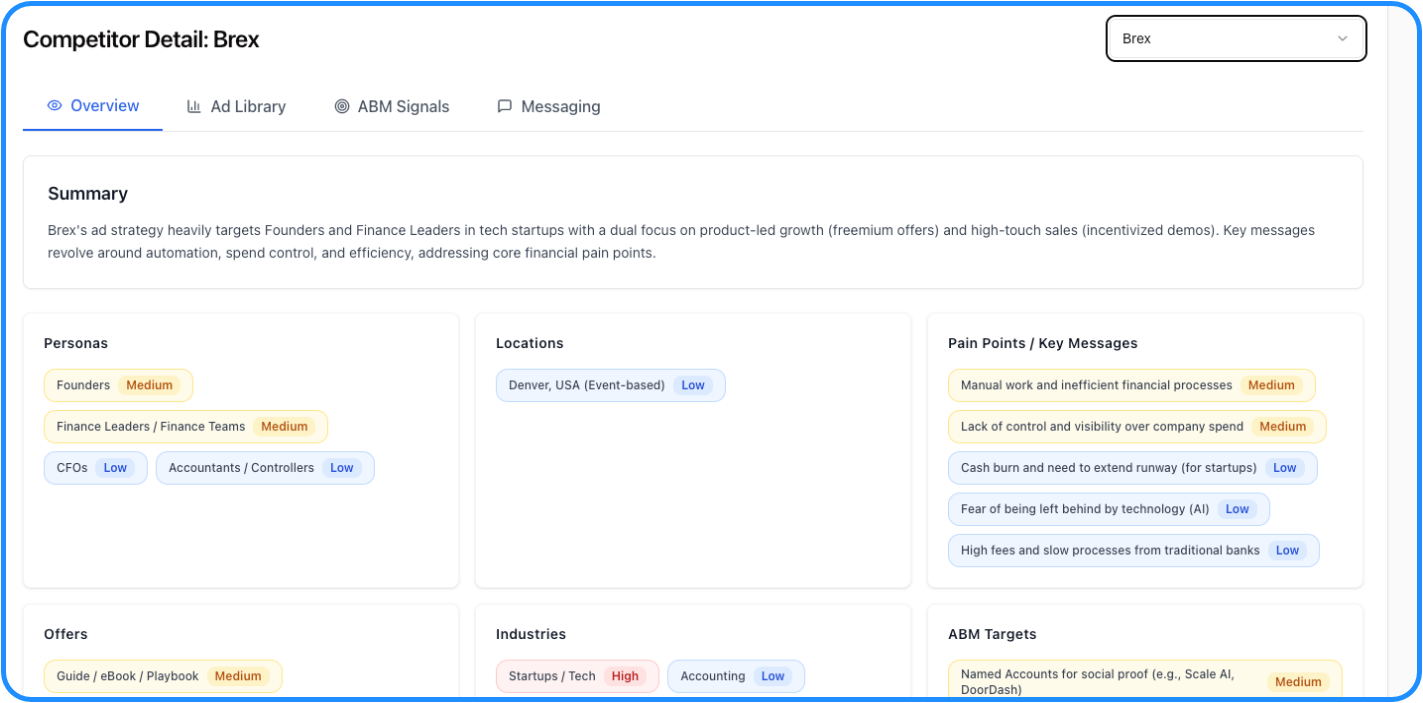The width and height of the screenshot is (1423, 703).
Task: Click the Summary description text block
Action: click(680, 242)
